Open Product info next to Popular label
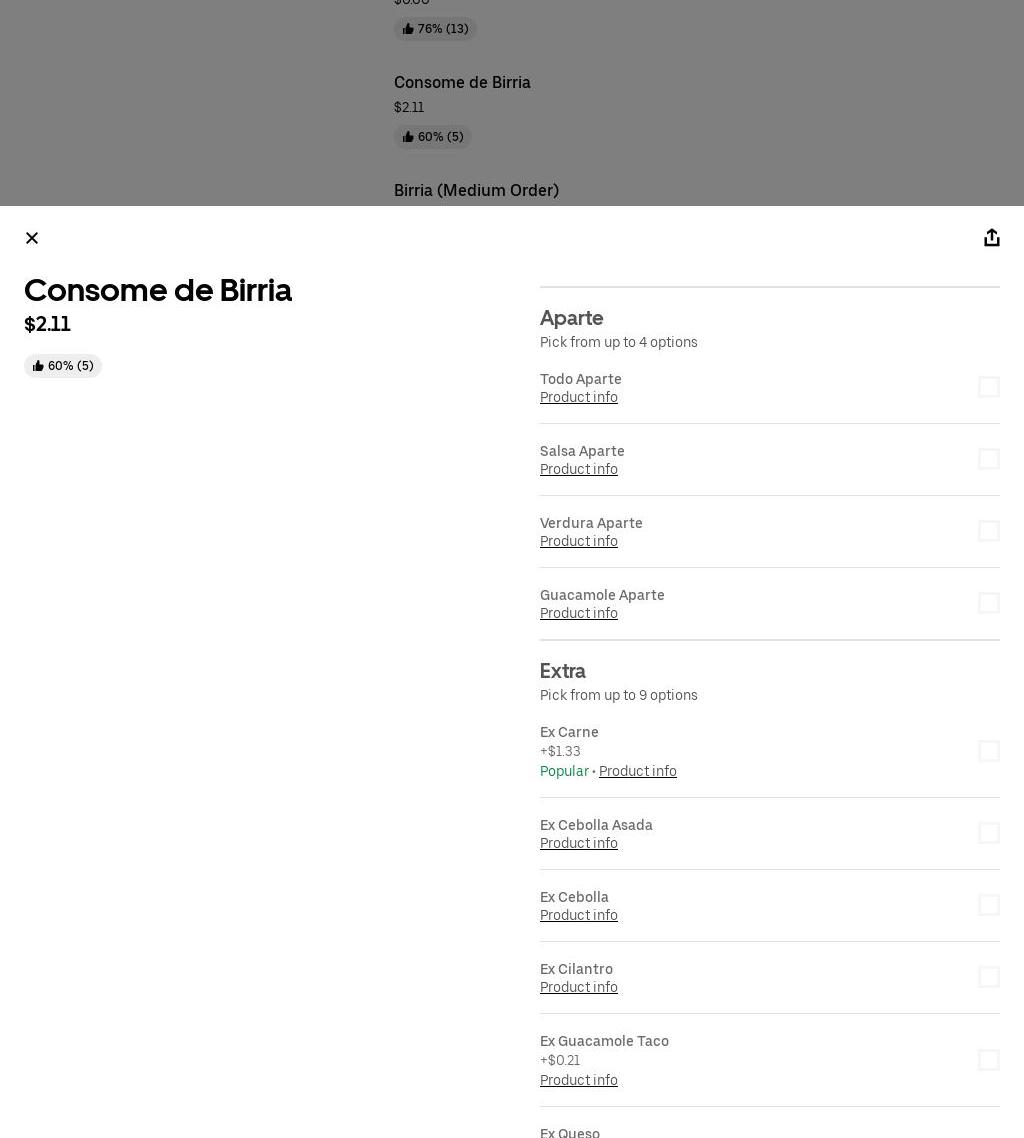 click(638, 772)
